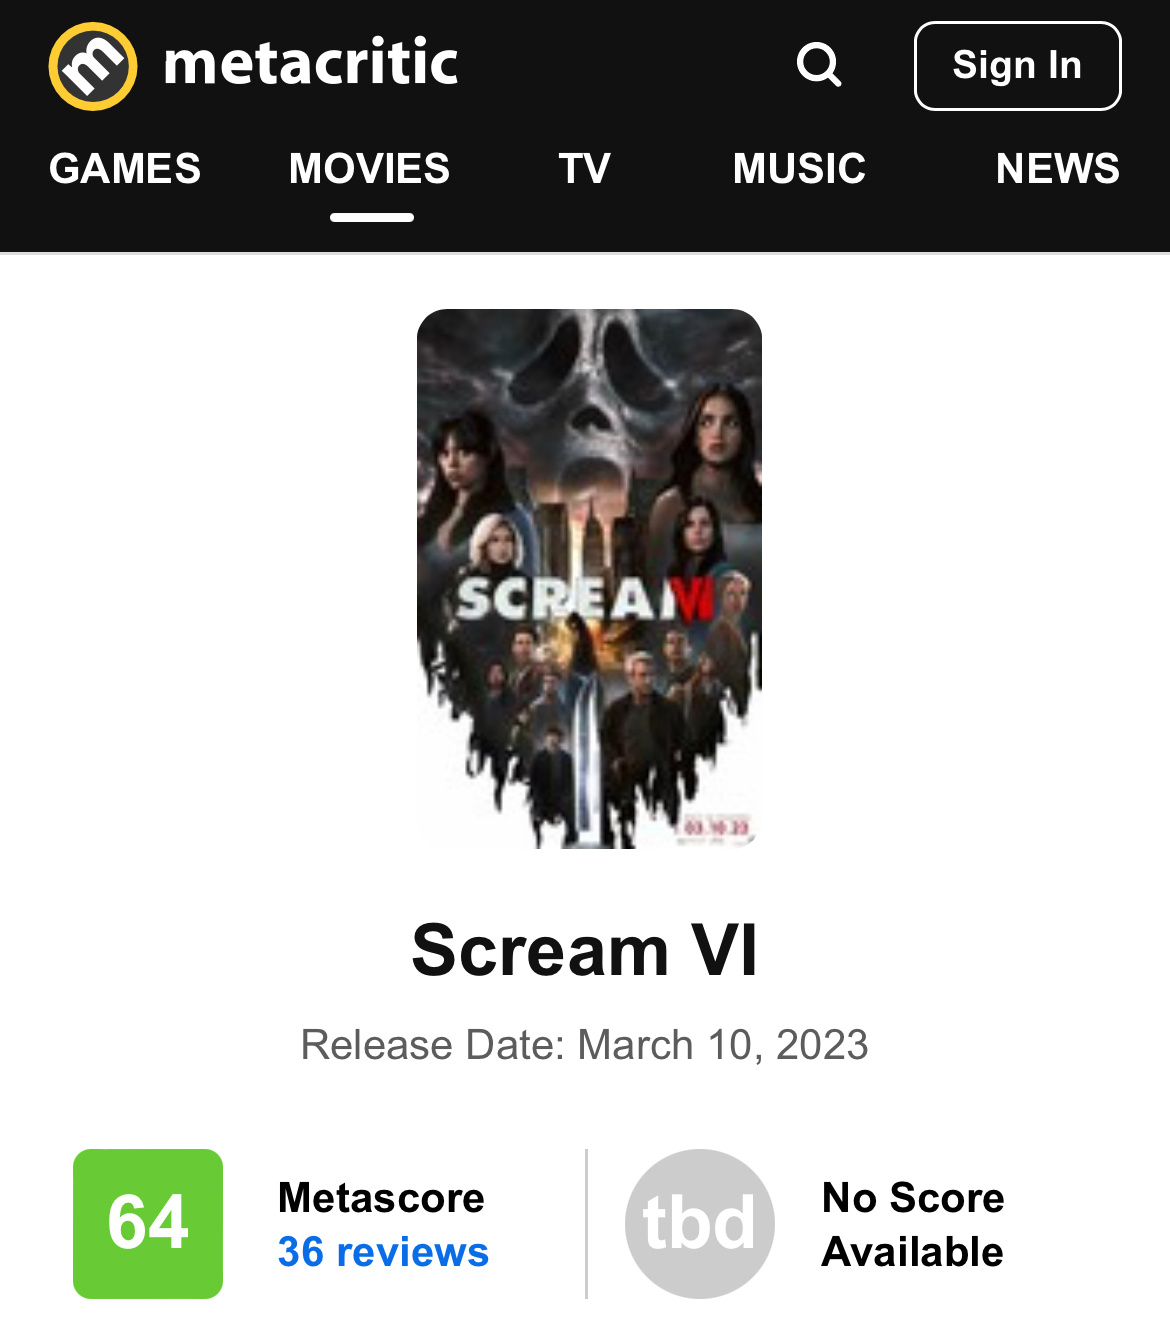
Task: Open the 36 reviews link
Action: click(383, 1252)
